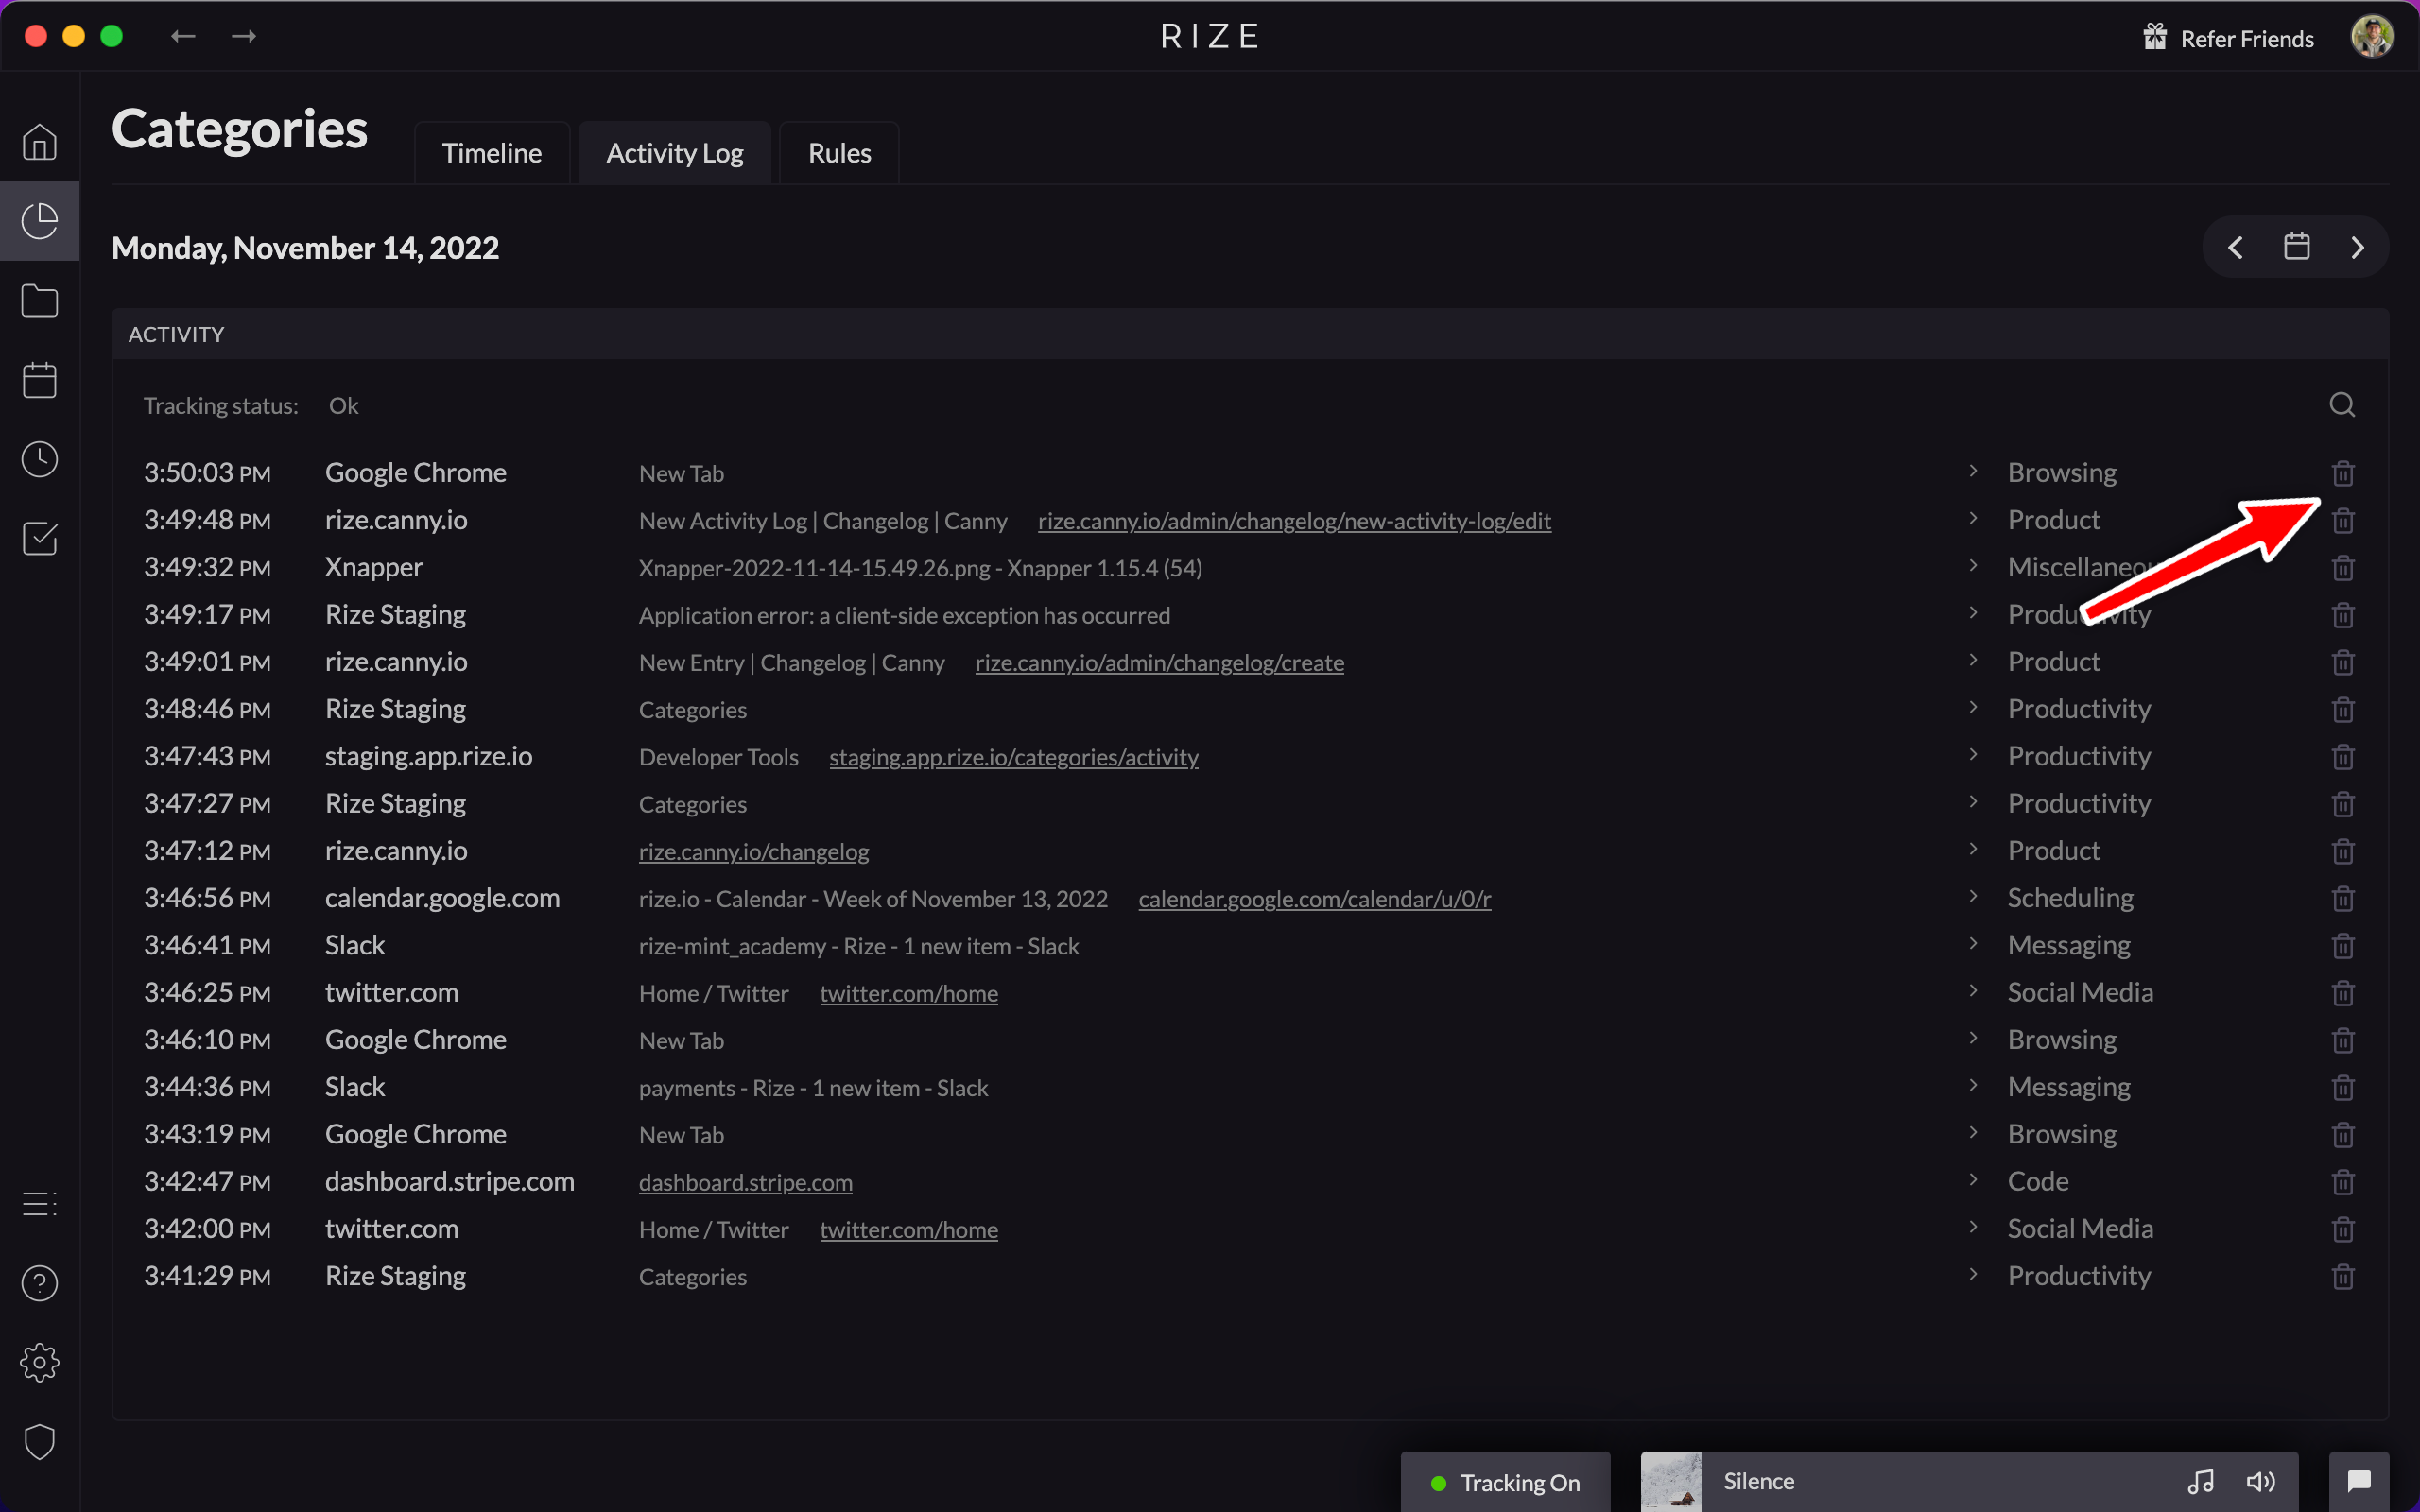This screenshot has height=1512, width=2420.
Task: Click the payments - Rize Slack title
Action: (x=813, y=1088)
